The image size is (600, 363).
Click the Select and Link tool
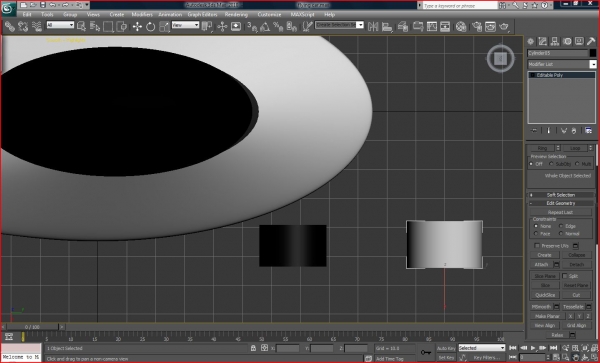point(10,26)
